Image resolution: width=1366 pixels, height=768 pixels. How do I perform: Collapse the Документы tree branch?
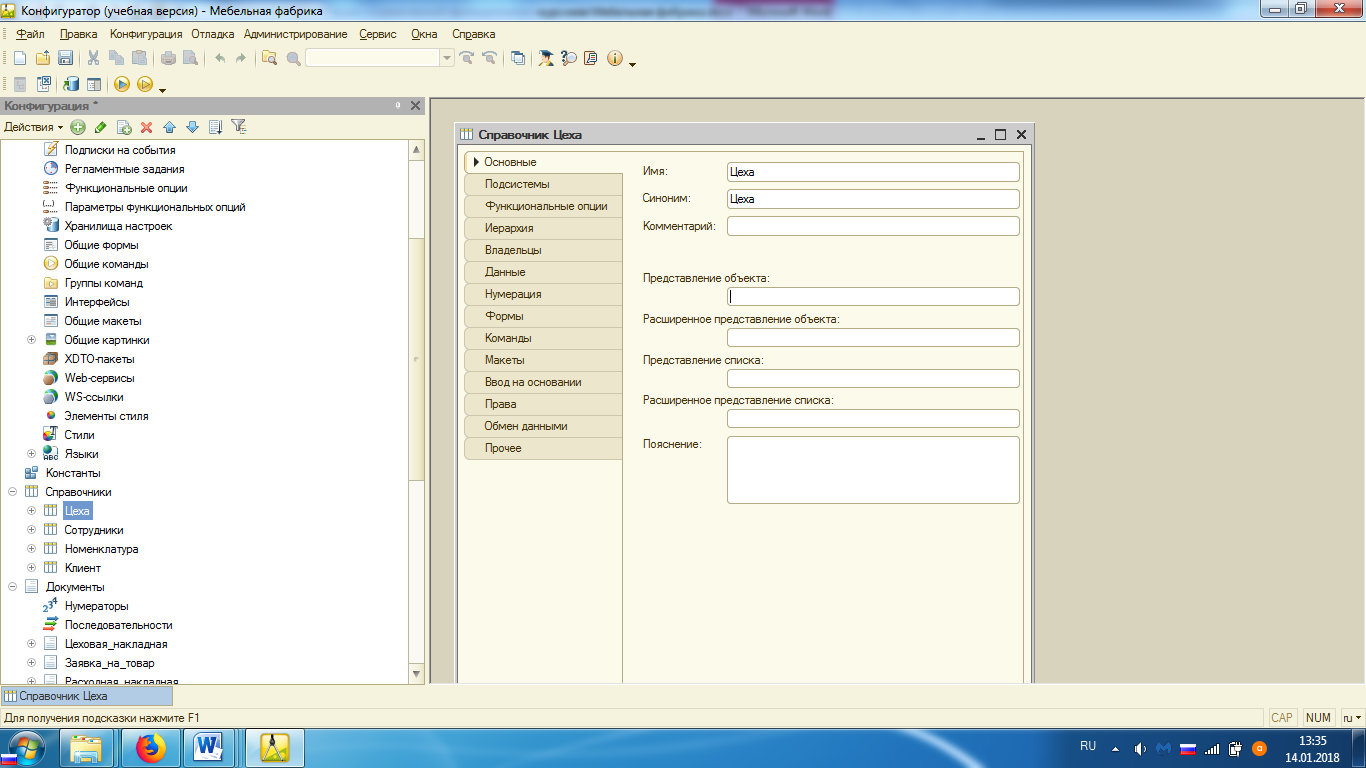(12, 587)
